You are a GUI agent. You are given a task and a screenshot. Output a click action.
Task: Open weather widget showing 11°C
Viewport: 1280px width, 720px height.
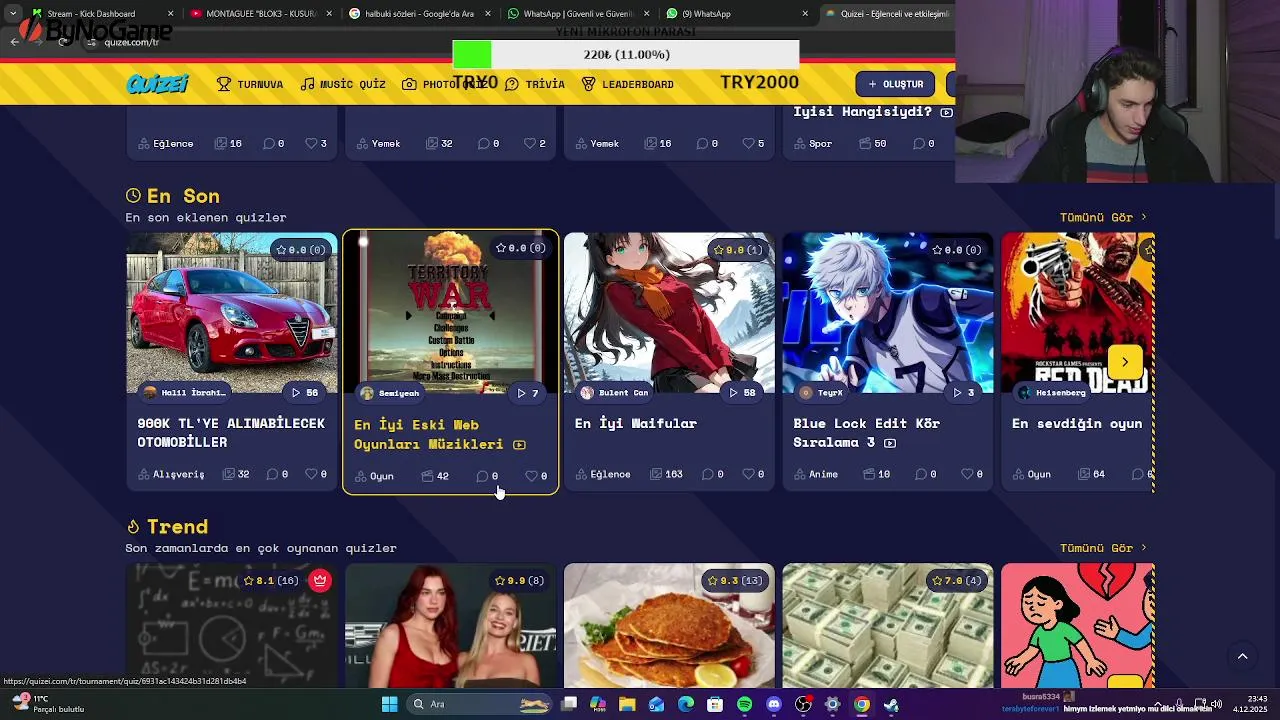click(x=48, y=704)
